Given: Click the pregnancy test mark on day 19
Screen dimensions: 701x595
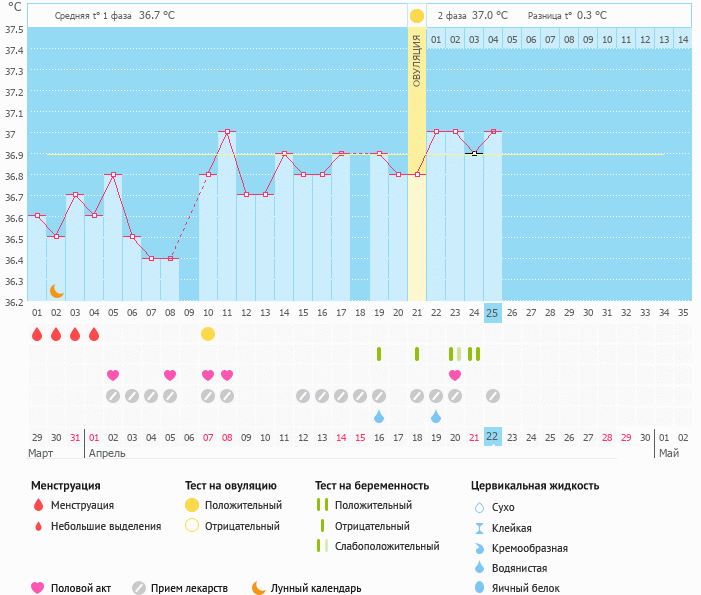Looking at the screenshot, I should pyautogui.click(x=379, y=354).
